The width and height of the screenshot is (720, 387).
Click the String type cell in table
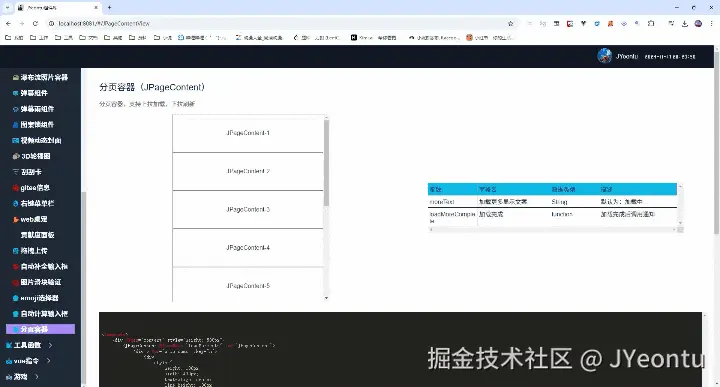559,202
